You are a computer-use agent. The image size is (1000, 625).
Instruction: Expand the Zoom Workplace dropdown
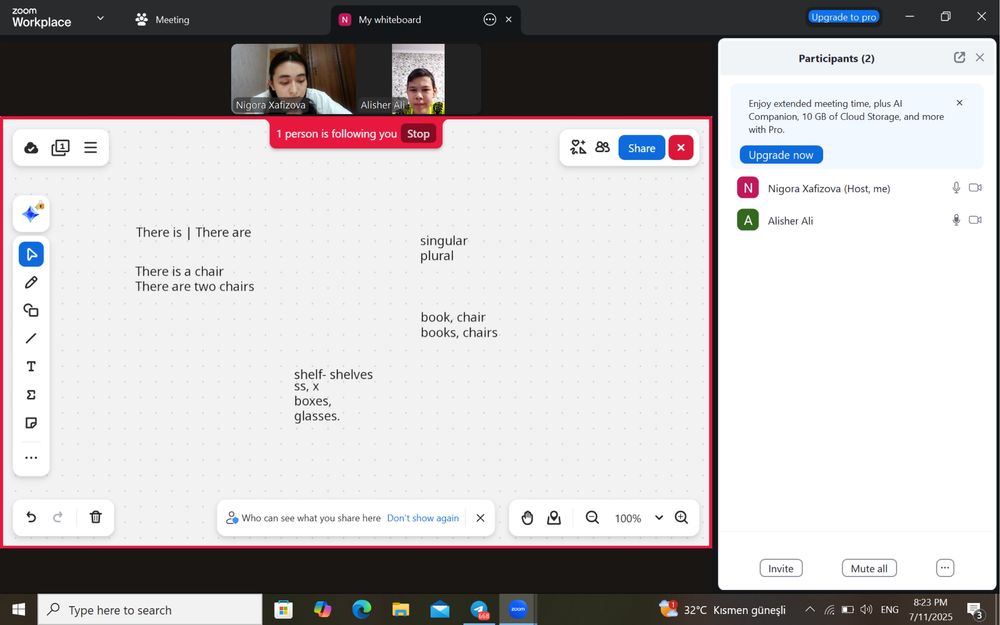pyautogui.click(x=100, y=18)
